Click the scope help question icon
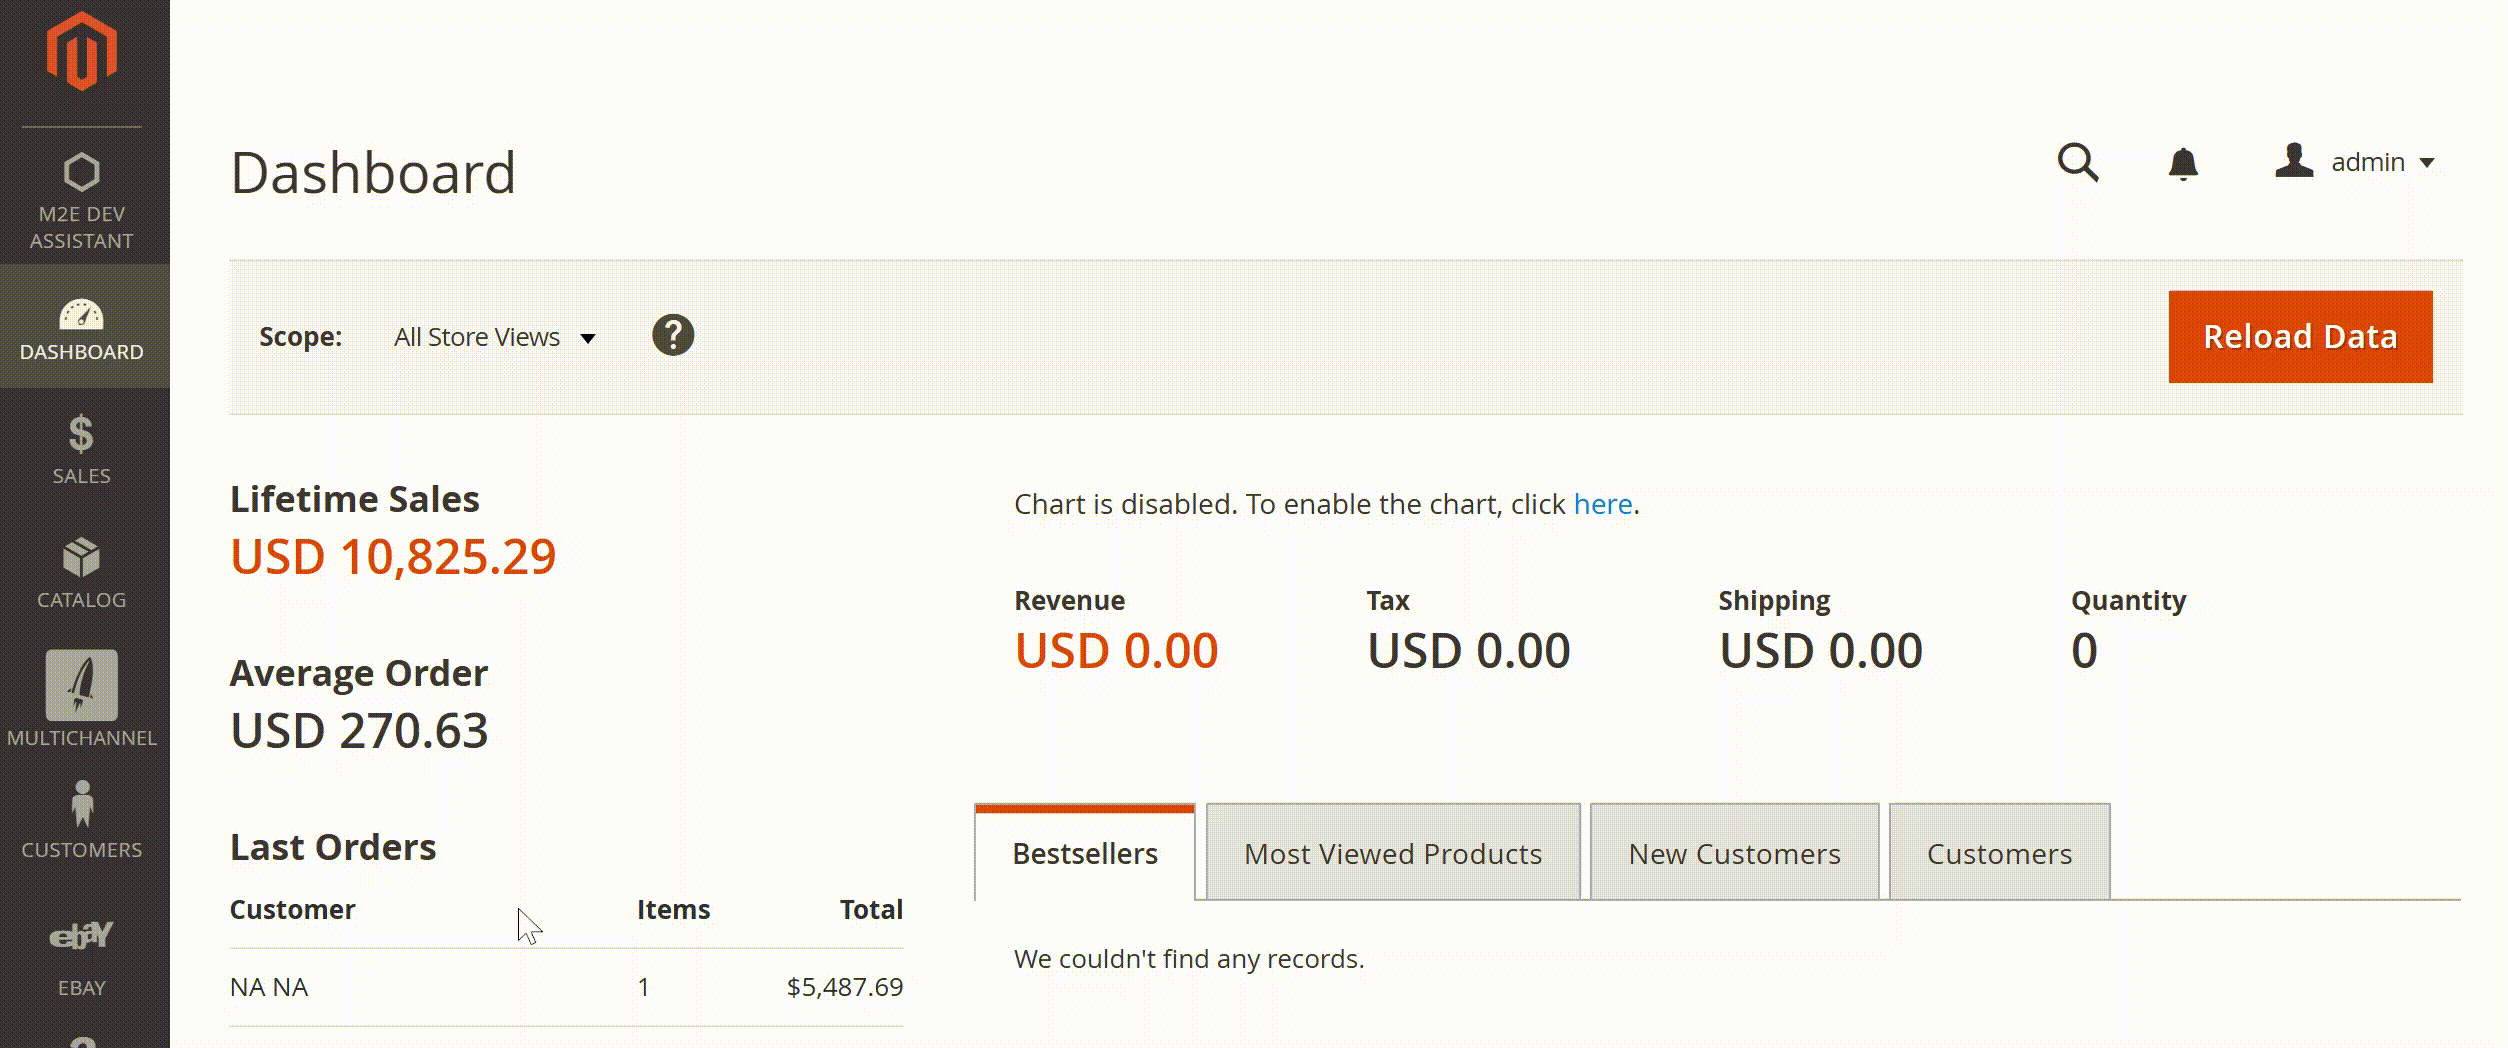 pyautogui.click(x=673, y=336)
